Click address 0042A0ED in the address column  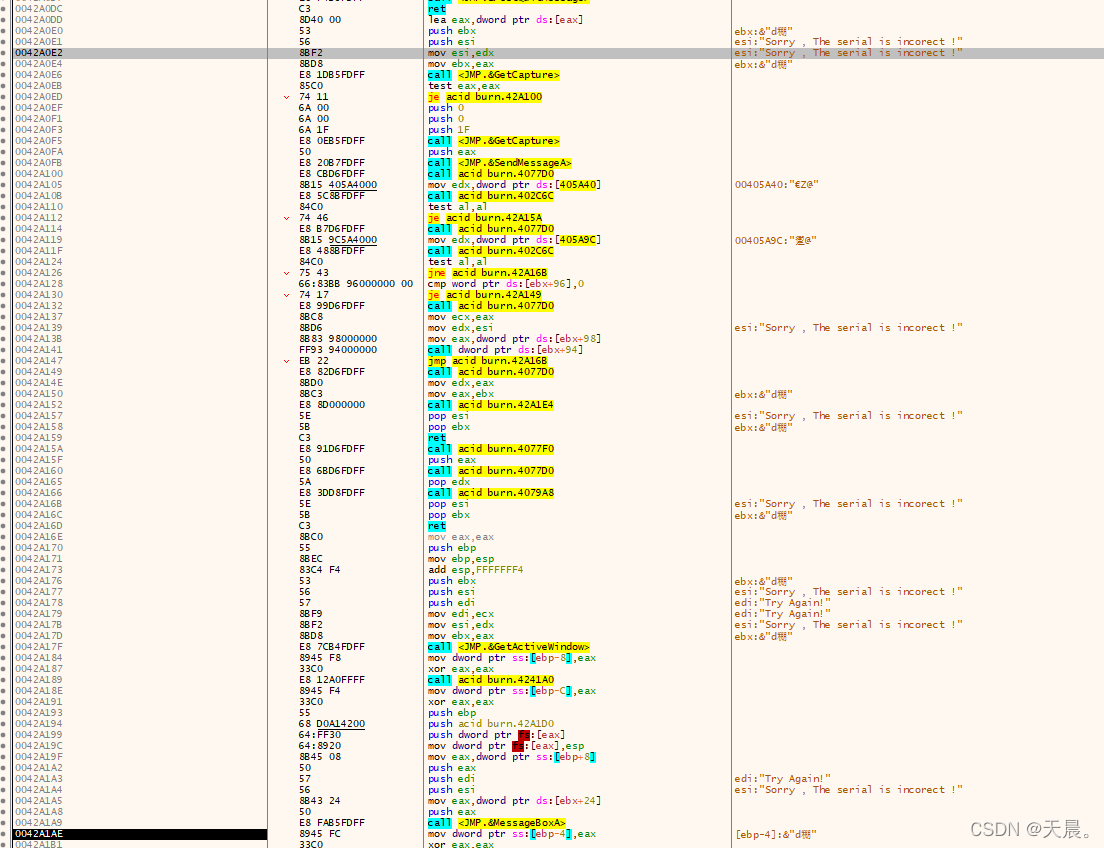tap(39, 96)
